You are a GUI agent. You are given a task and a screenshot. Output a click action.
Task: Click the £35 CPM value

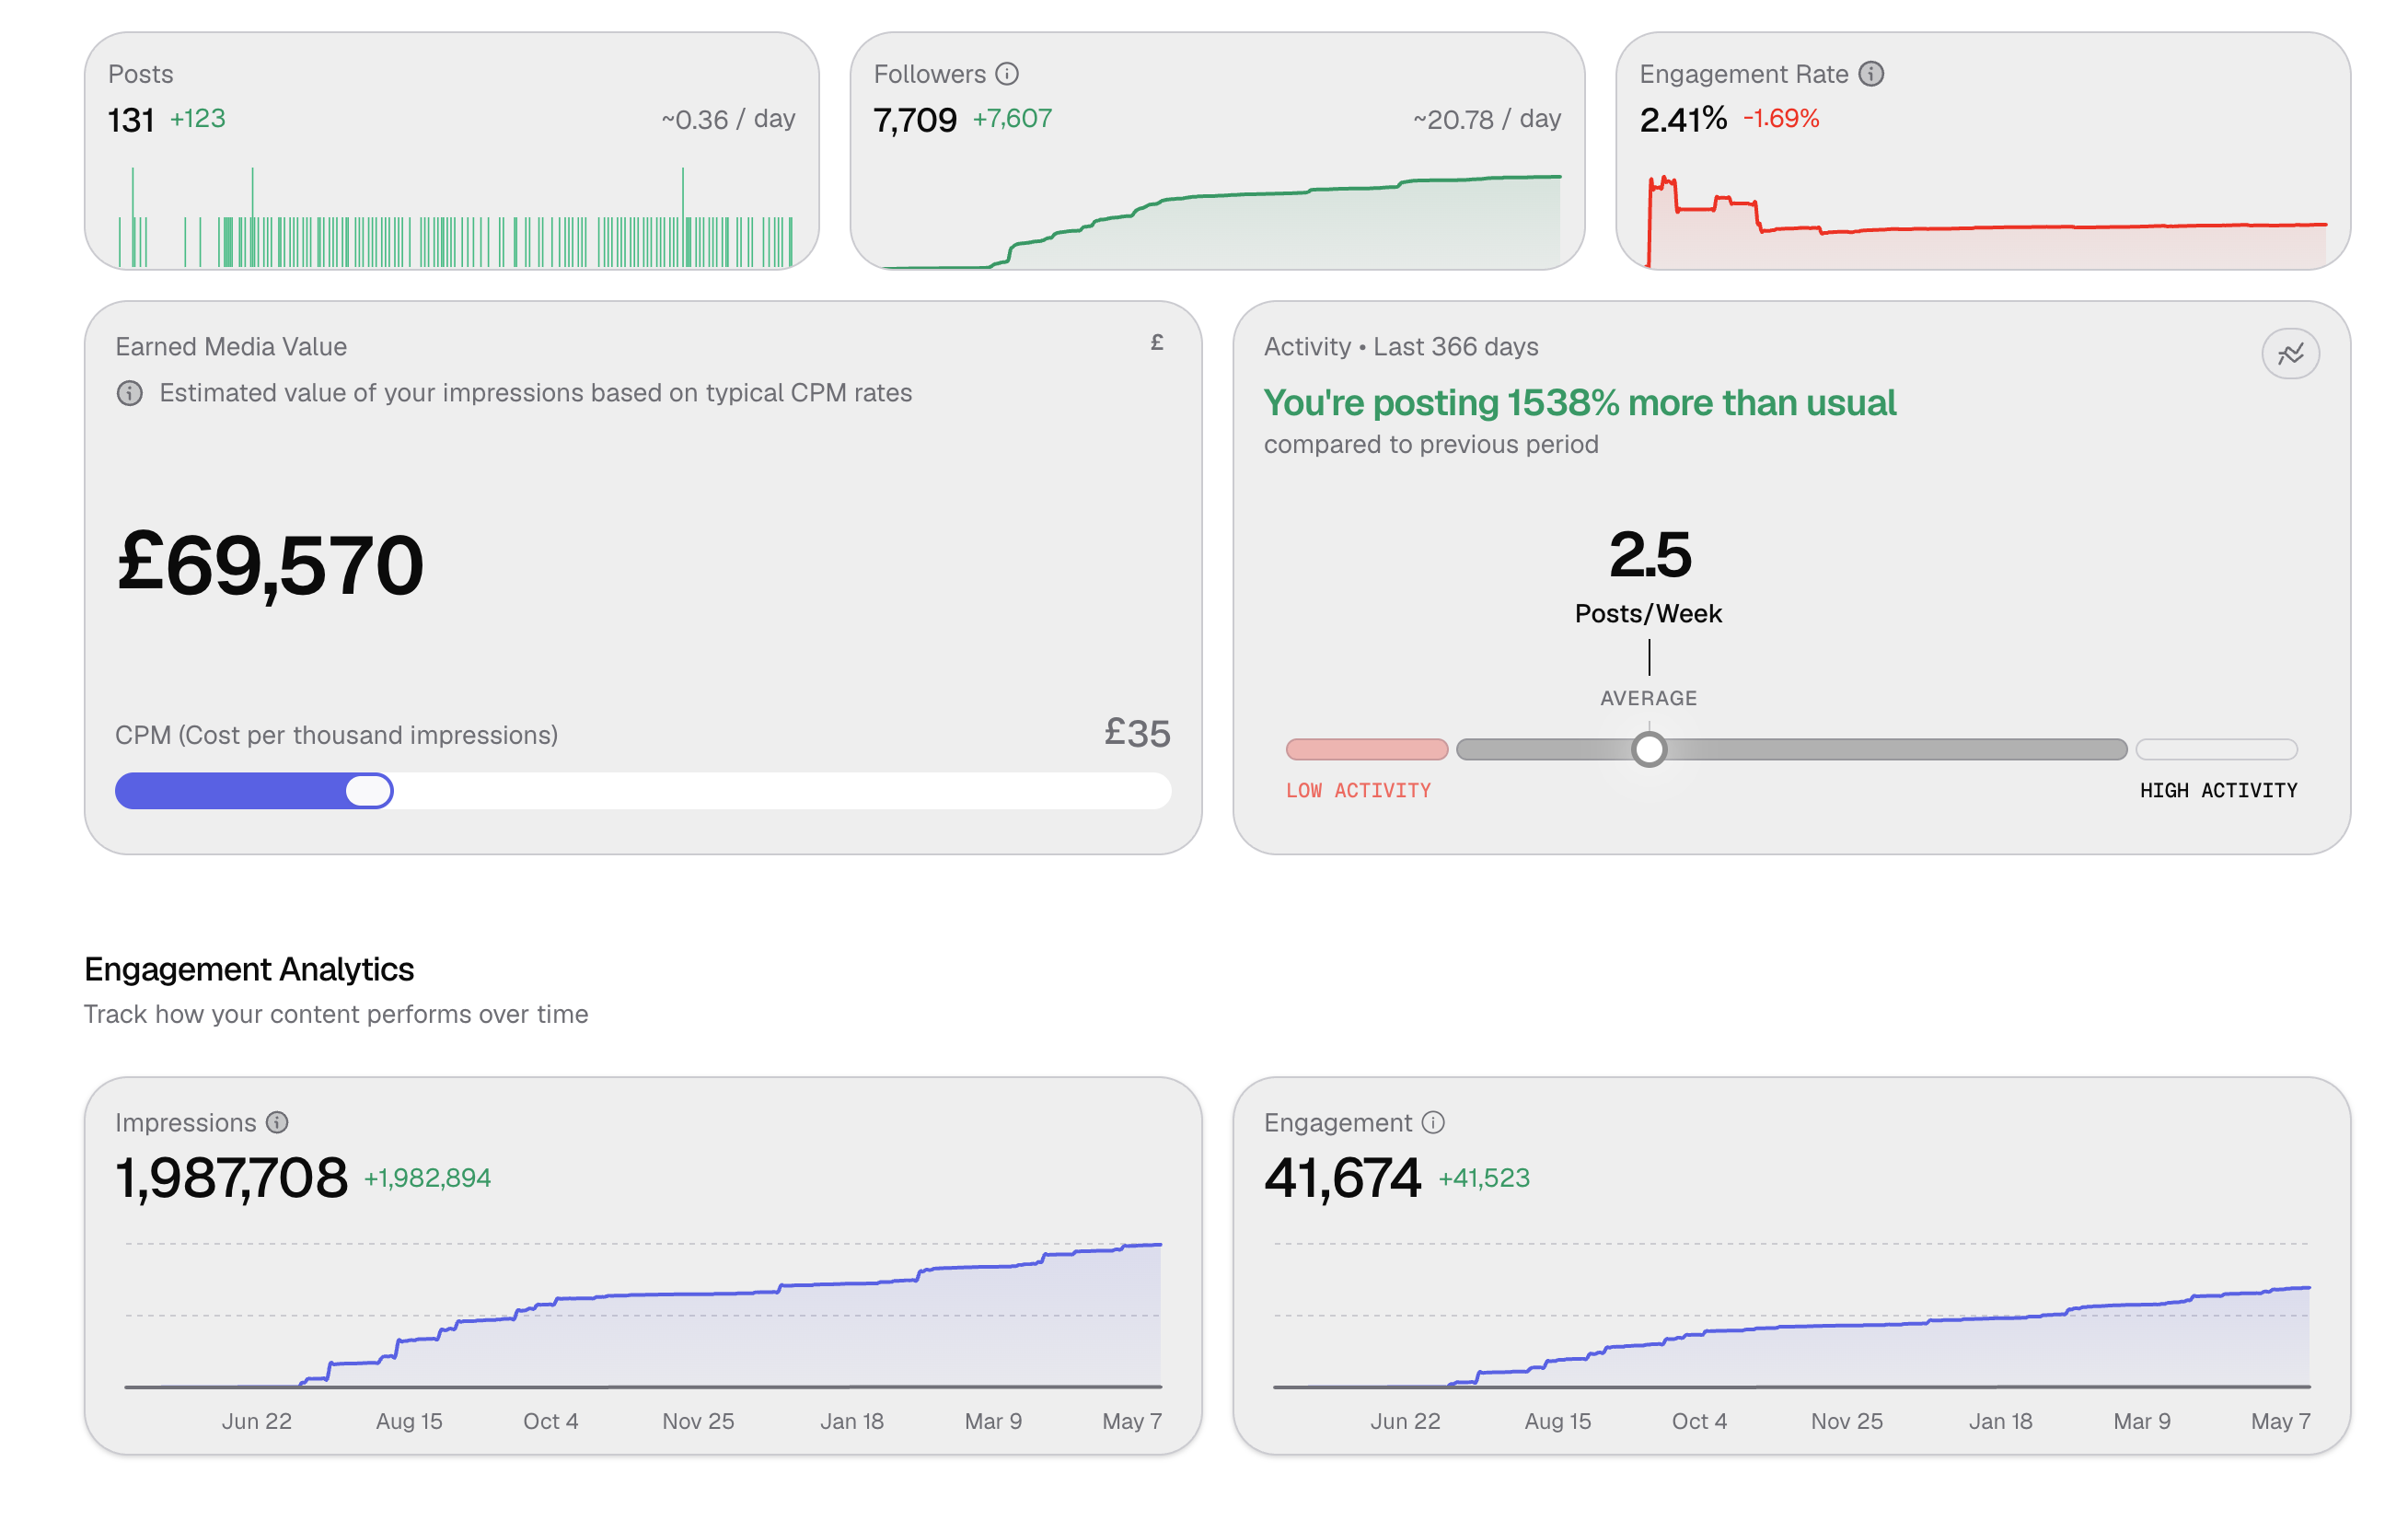click(1137, 733)
